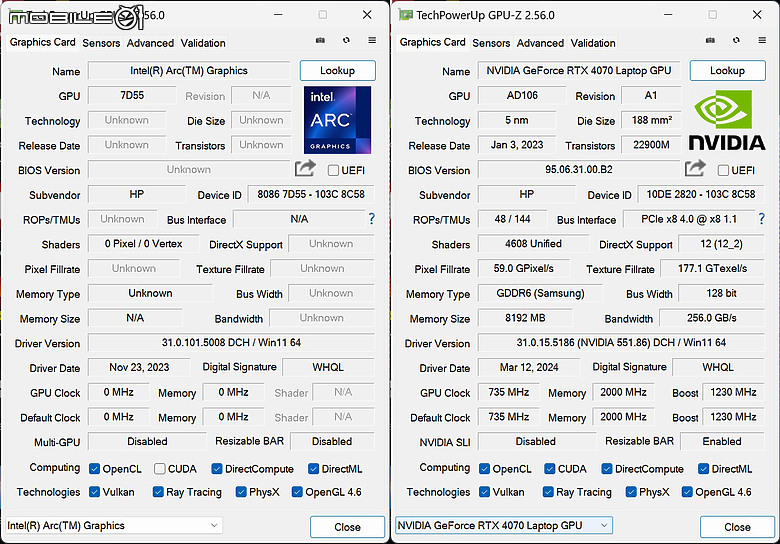The image size is (780, 544).
Task: Click Bus Interface question mark in Intel window
Action: 372,218
